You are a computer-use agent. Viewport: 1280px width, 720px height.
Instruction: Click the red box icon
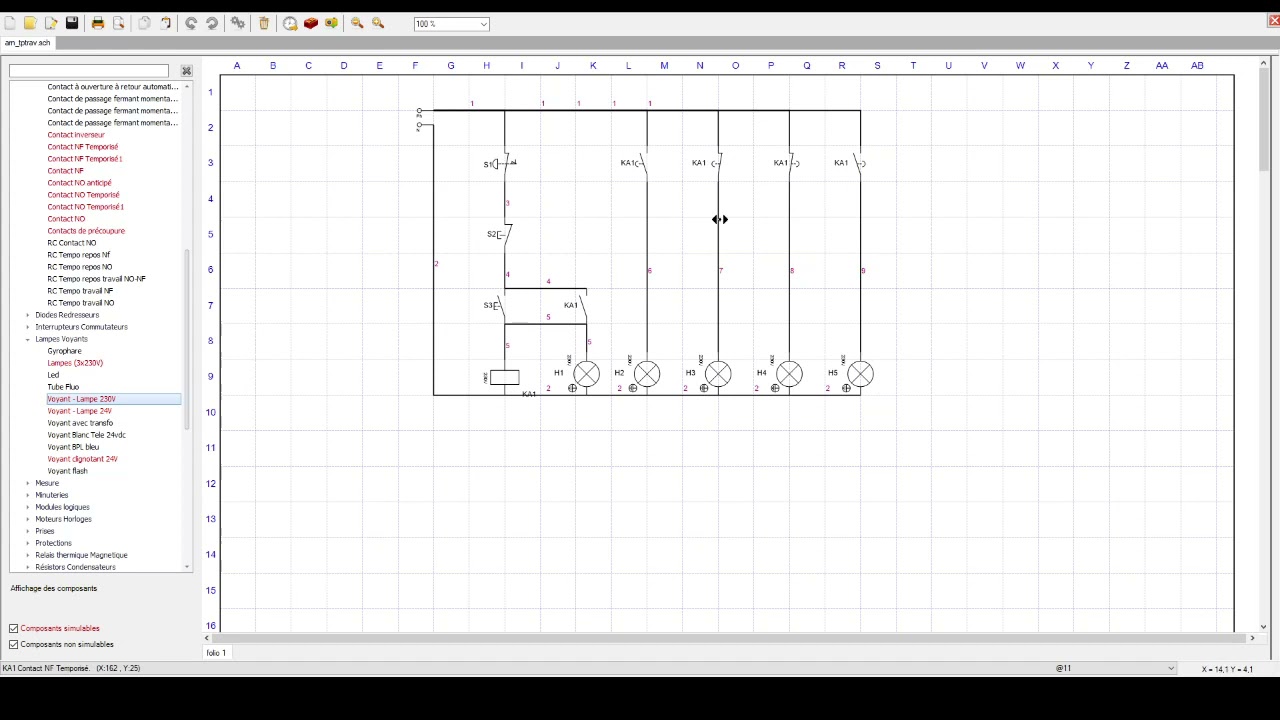point(311,23)
